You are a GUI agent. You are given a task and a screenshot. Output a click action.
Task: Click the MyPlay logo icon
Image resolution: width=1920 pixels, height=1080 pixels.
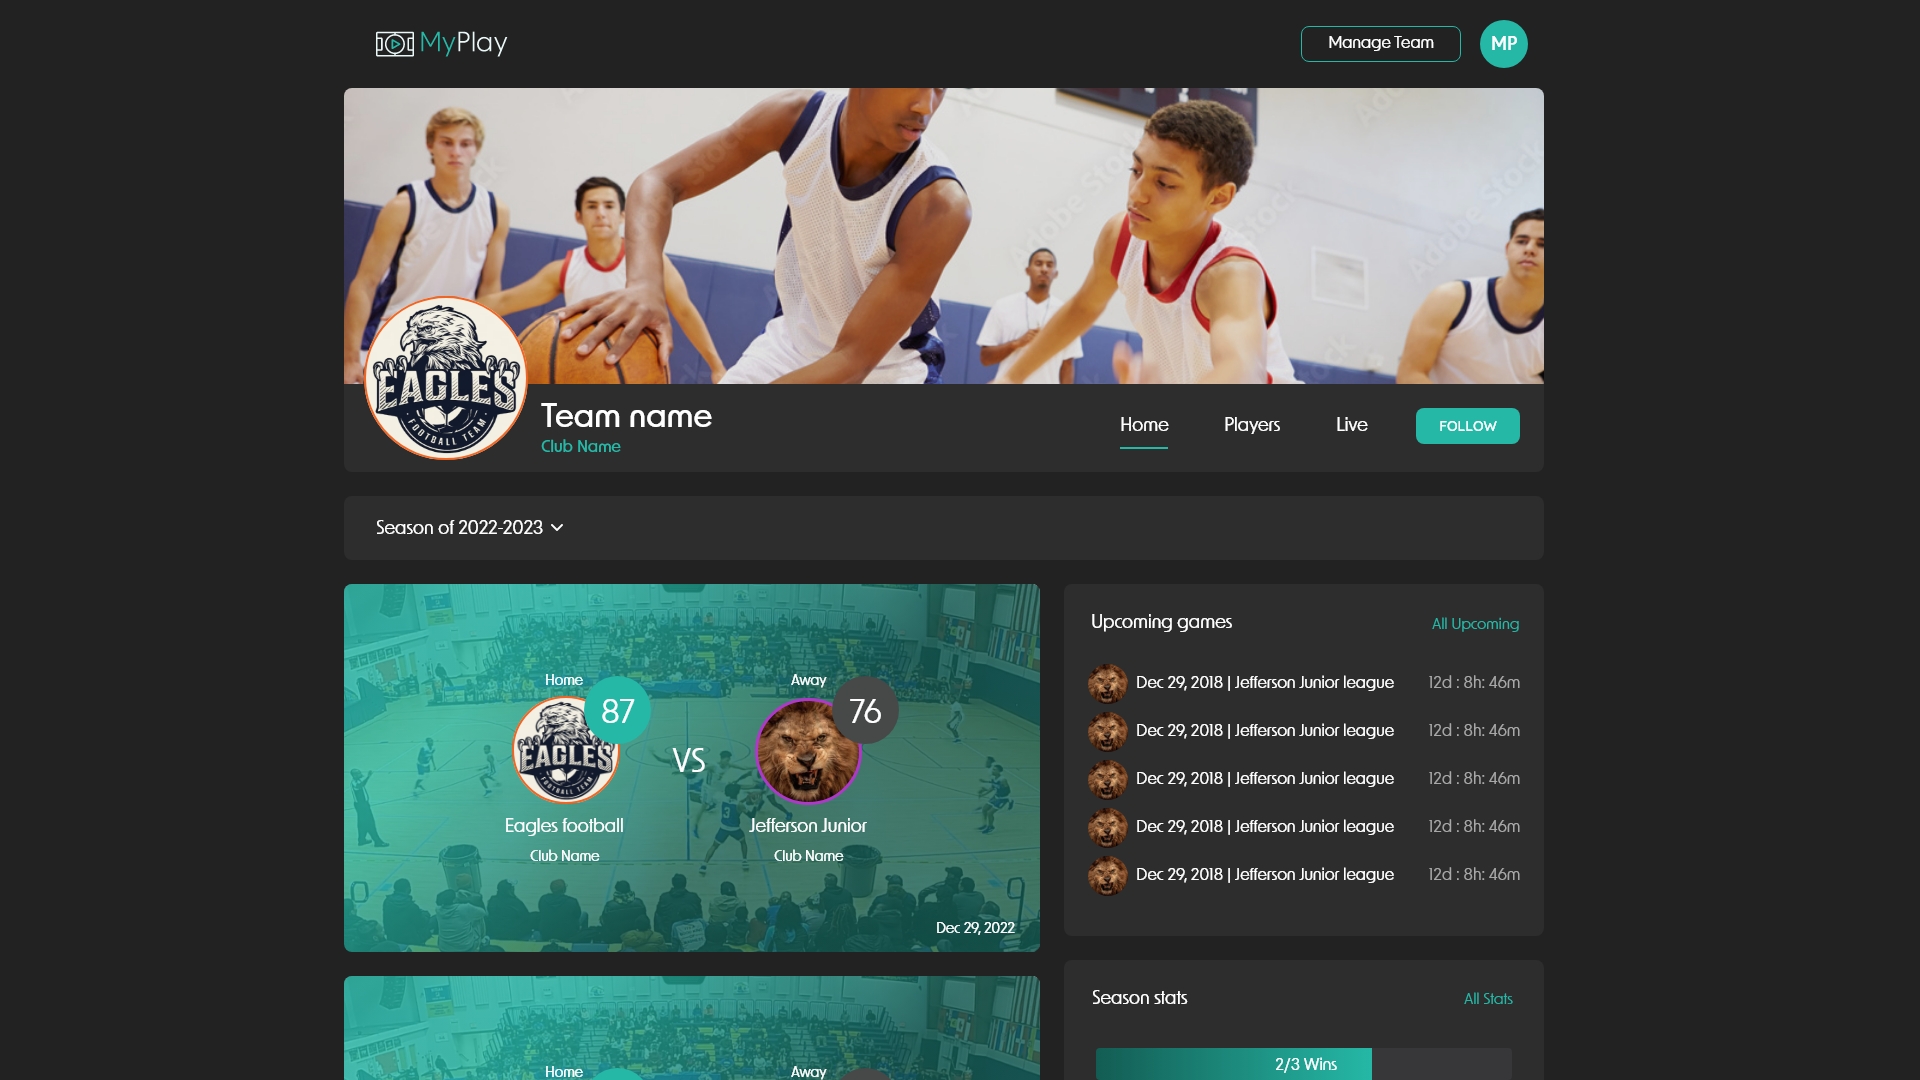point(394,44)
